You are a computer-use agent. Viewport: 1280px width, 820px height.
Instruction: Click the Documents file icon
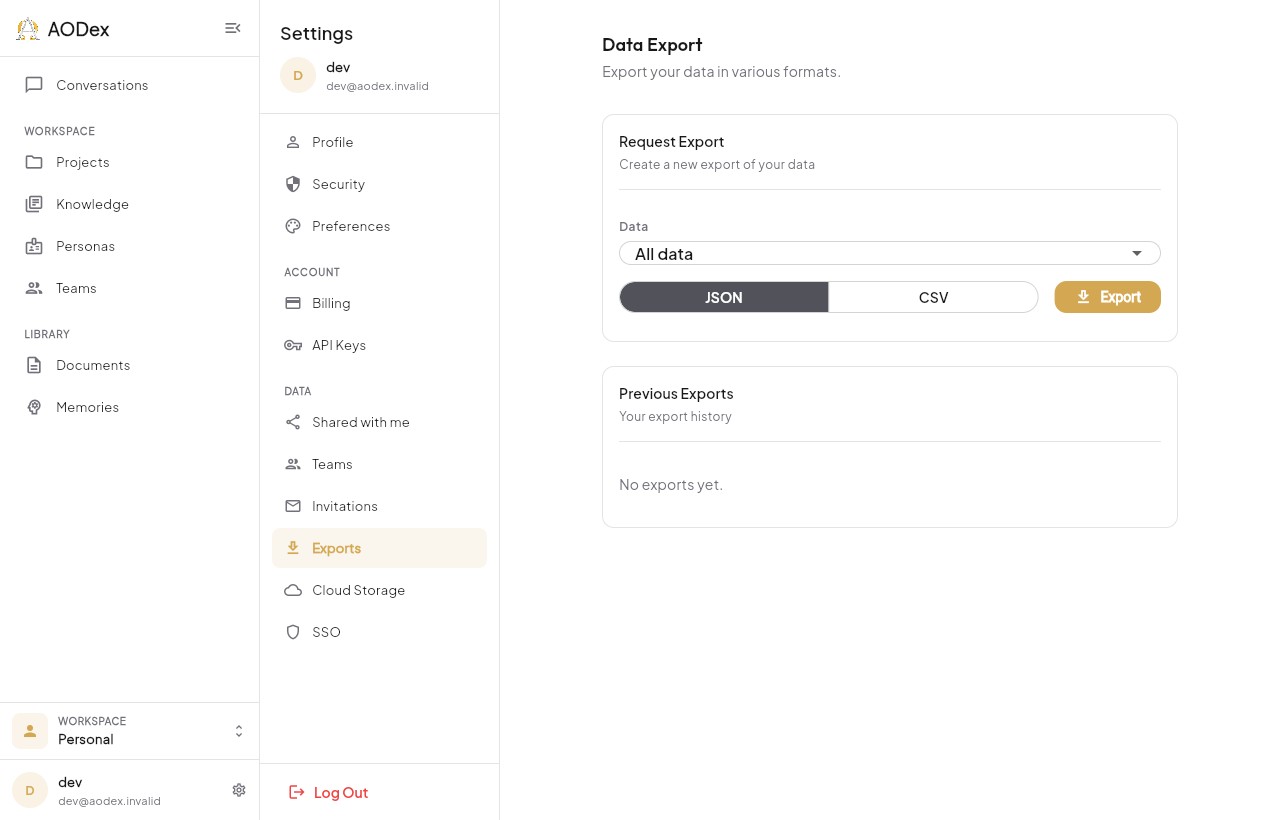click(x=34, y=365)
